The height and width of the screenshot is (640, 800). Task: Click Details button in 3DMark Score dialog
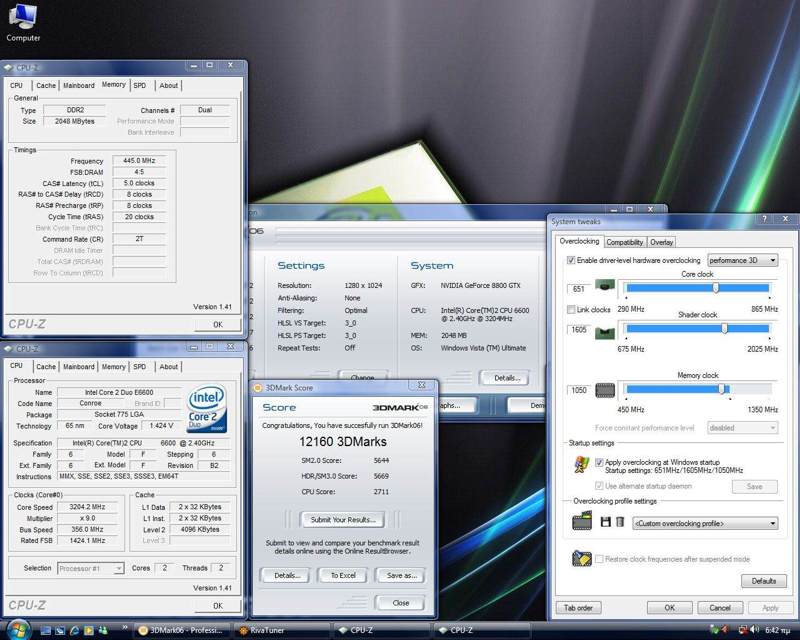point(286,575)
